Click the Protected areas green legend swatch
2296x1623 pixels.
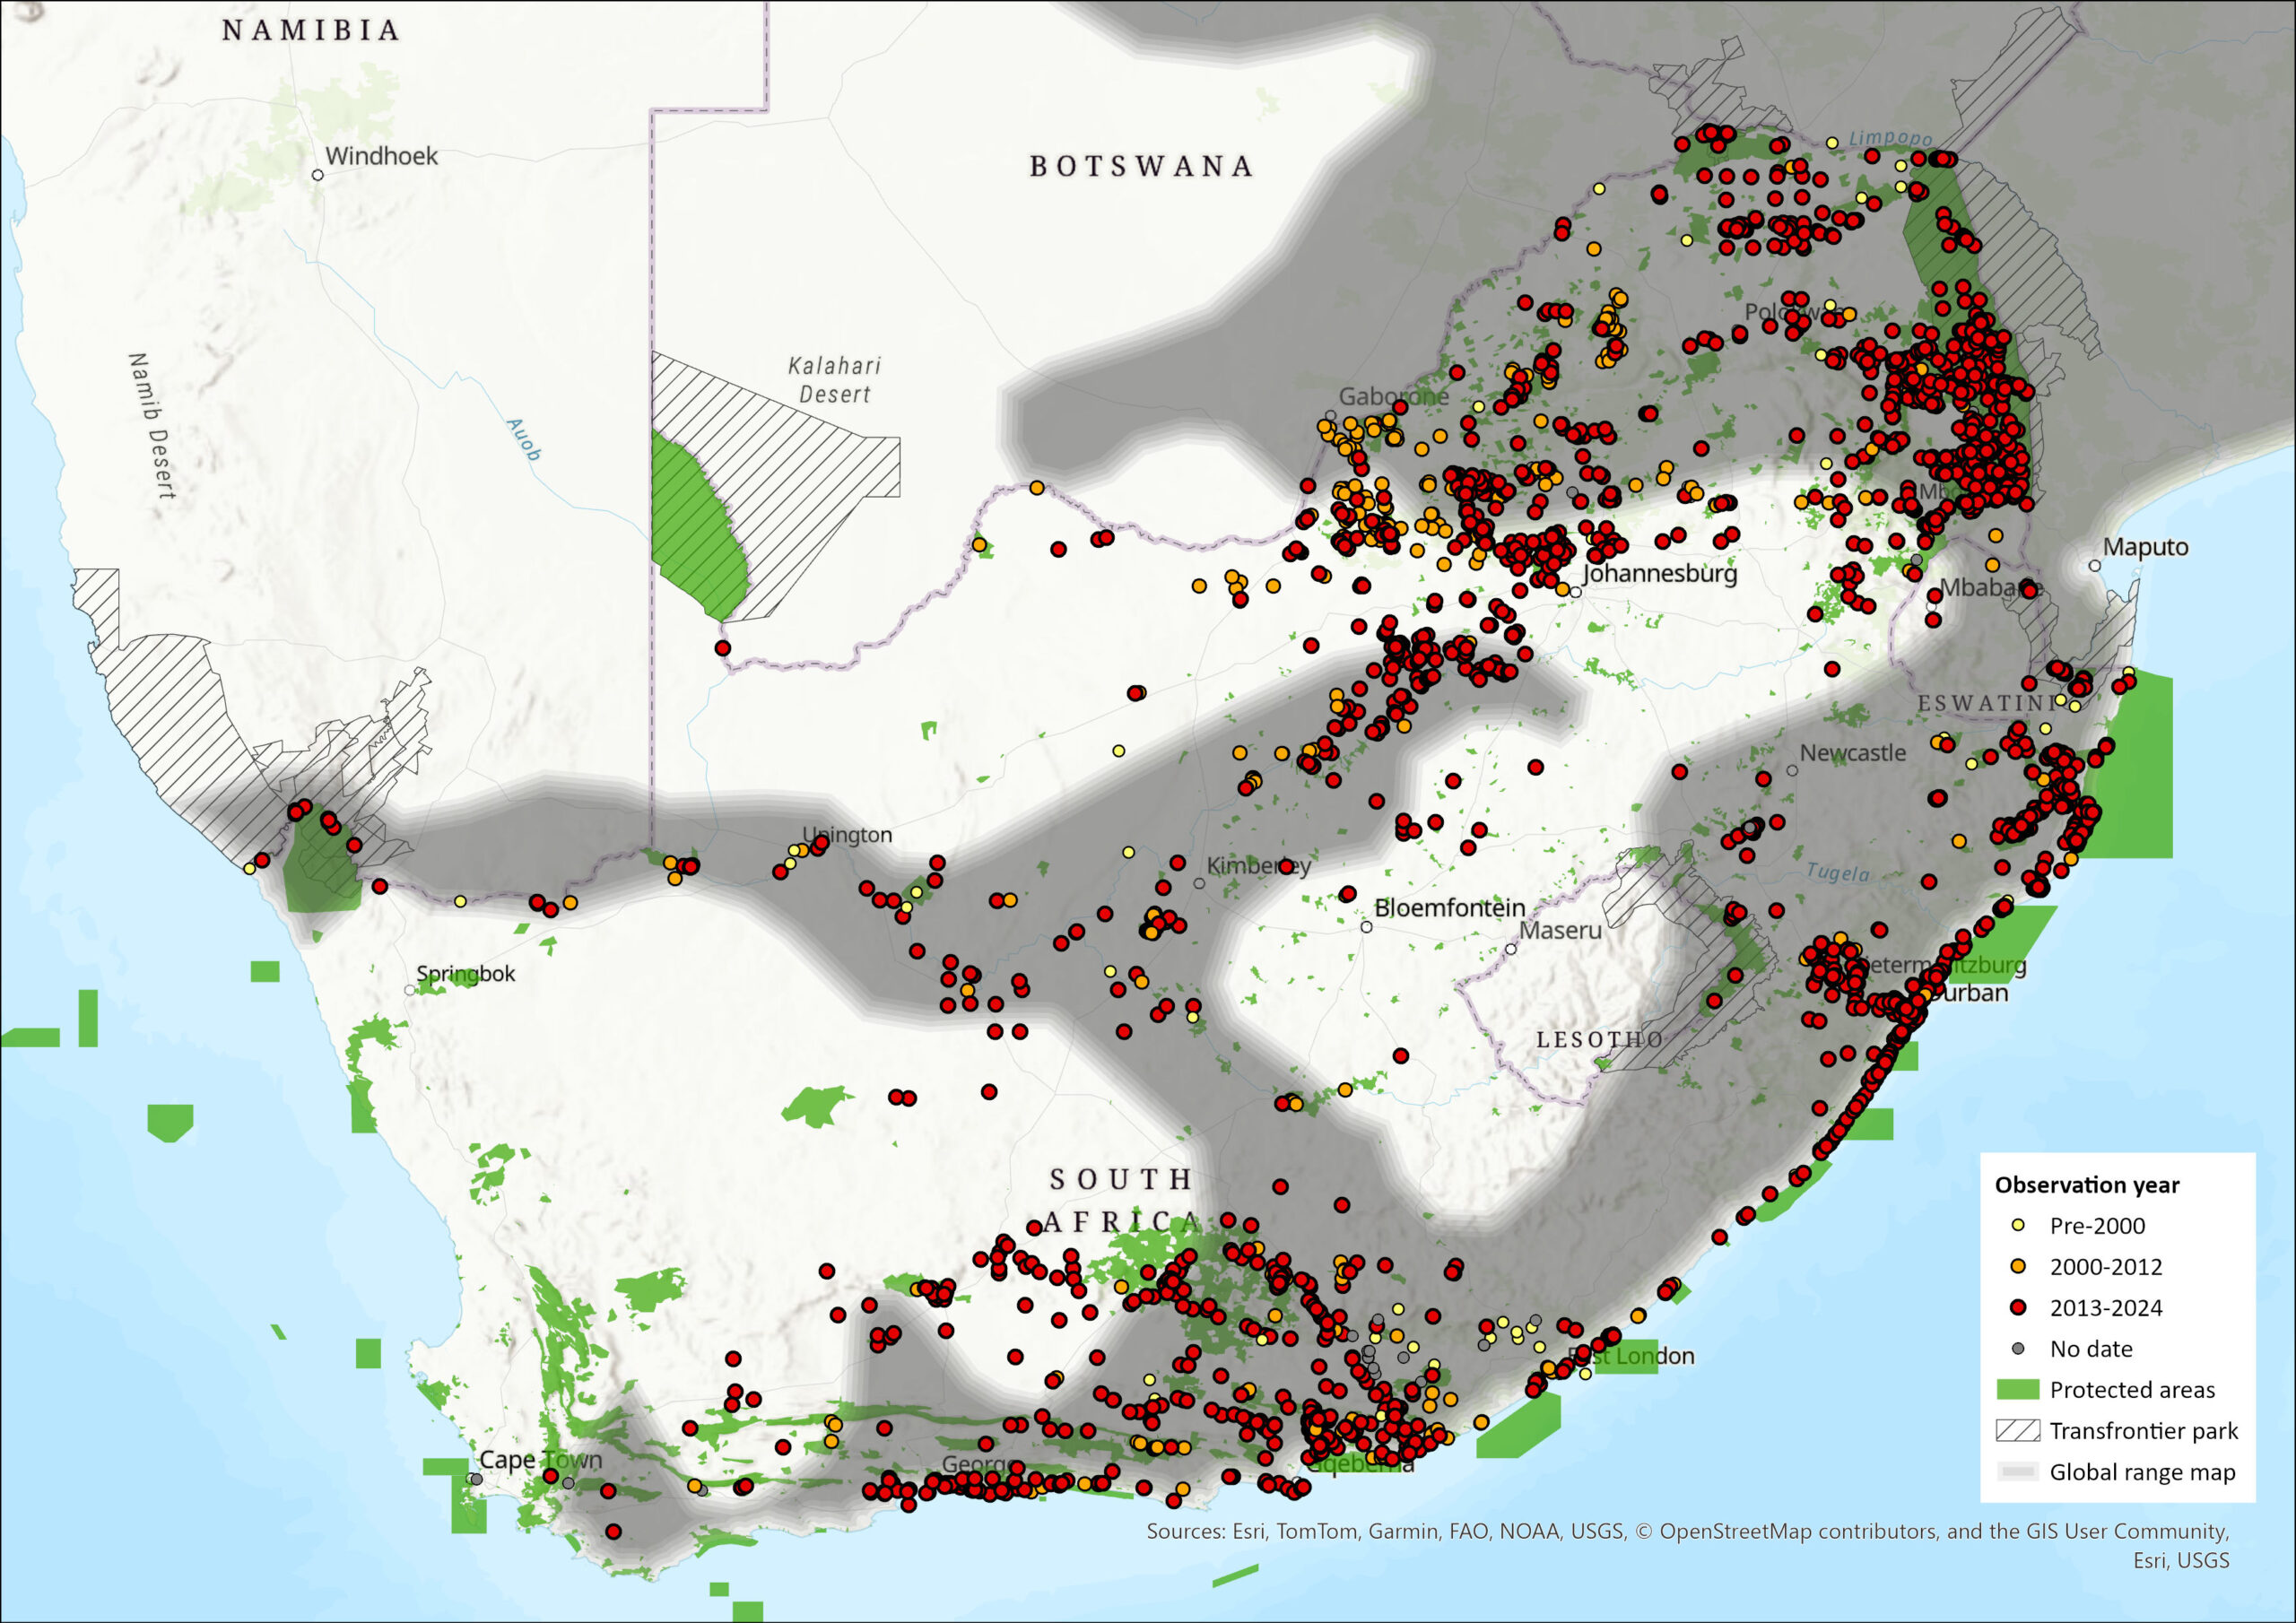2018,1390
